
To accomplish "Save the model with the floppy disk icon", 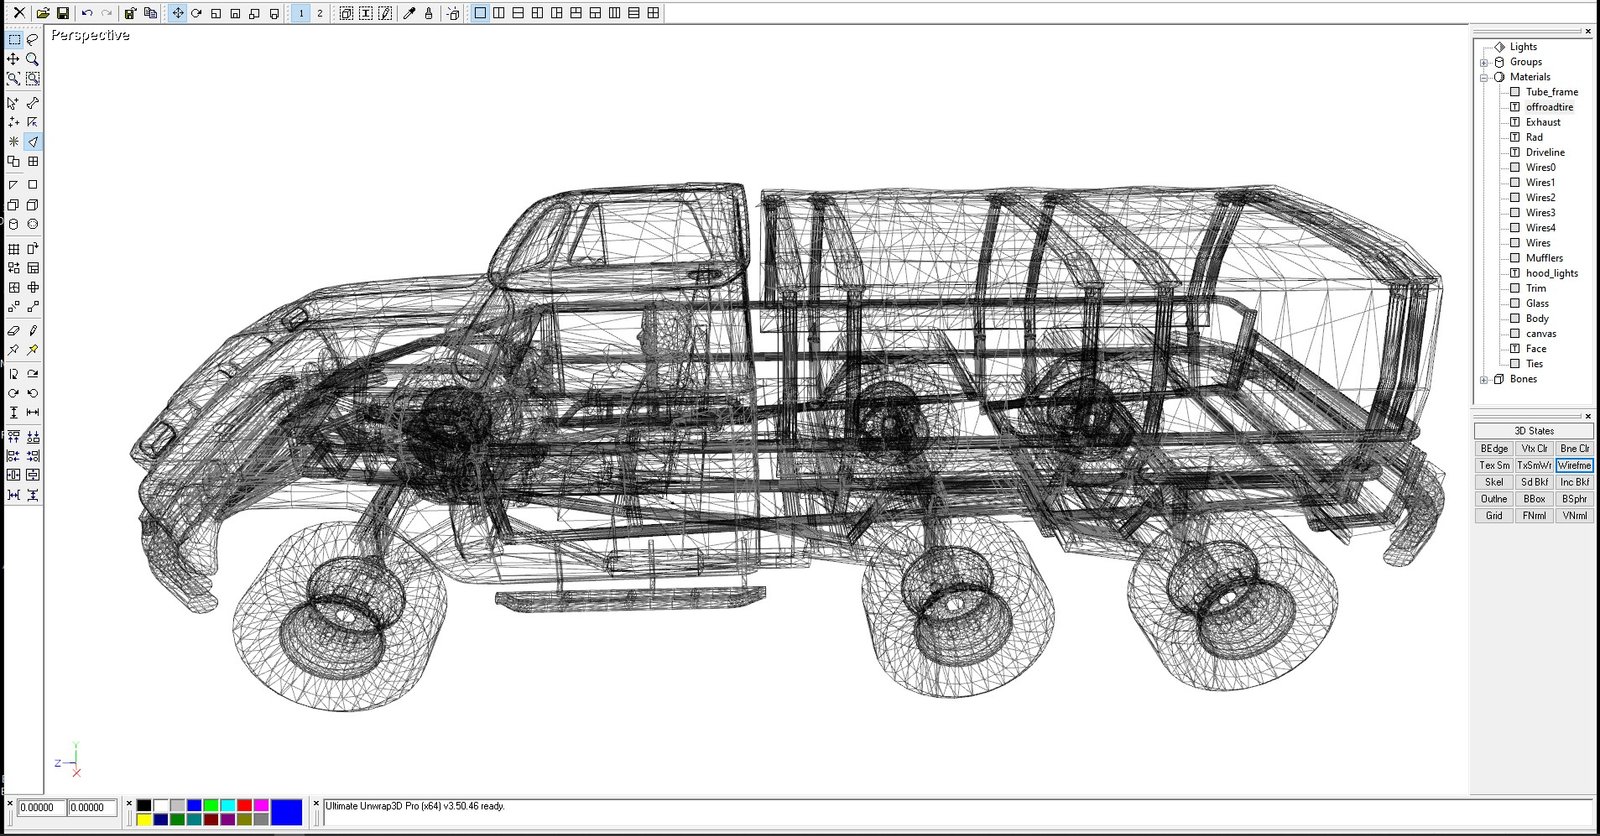I will pyautogui.click(x=63, y=13).
